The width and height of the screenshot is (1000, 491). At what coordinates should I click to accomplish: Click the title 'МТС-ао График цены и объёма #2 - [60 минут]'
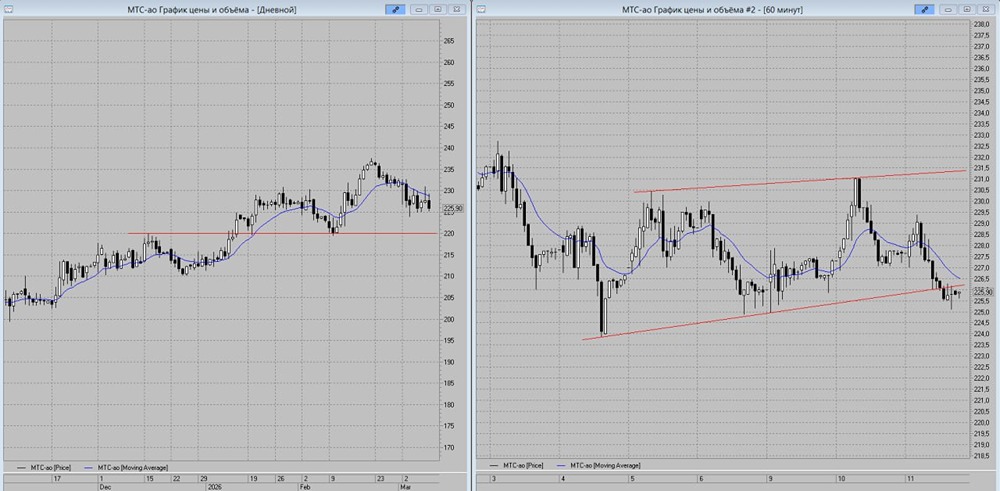(712, 10)
